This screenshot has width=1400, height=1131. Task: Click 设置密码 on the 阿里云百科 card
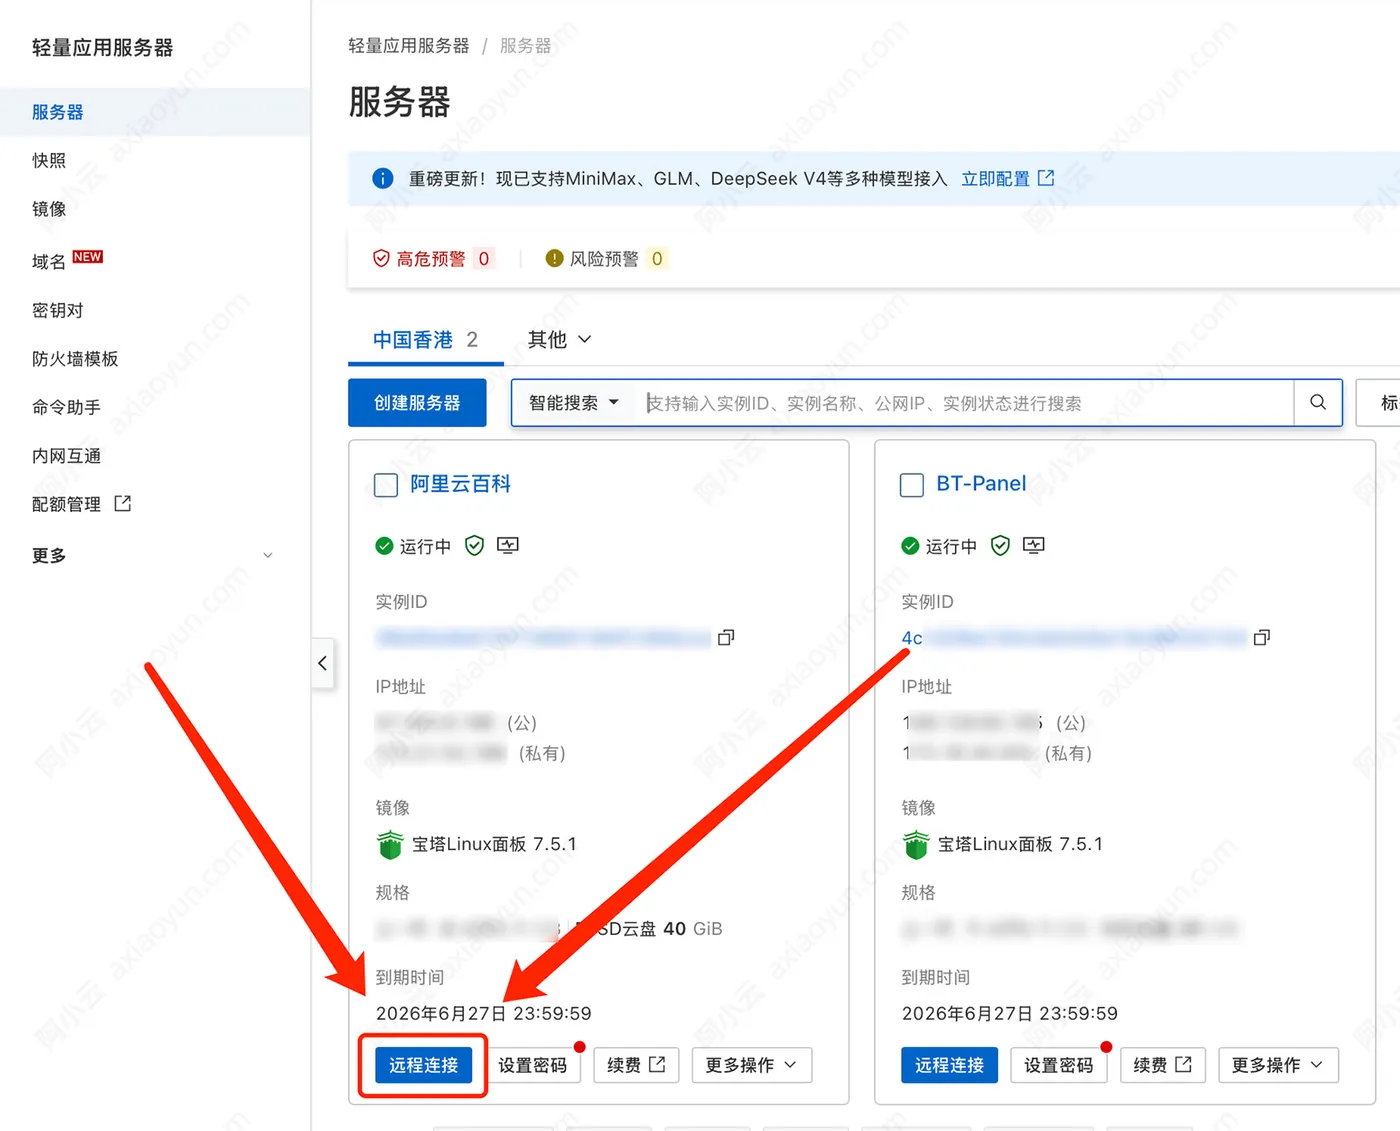(x=532, y=1065)
